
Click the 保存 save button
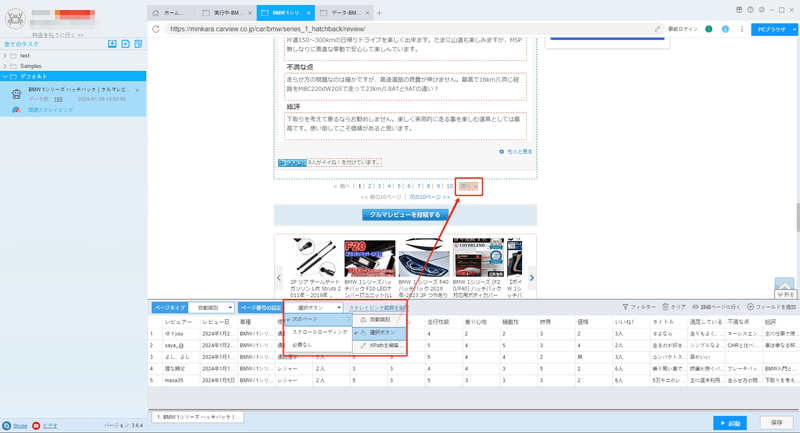(777, 423)
